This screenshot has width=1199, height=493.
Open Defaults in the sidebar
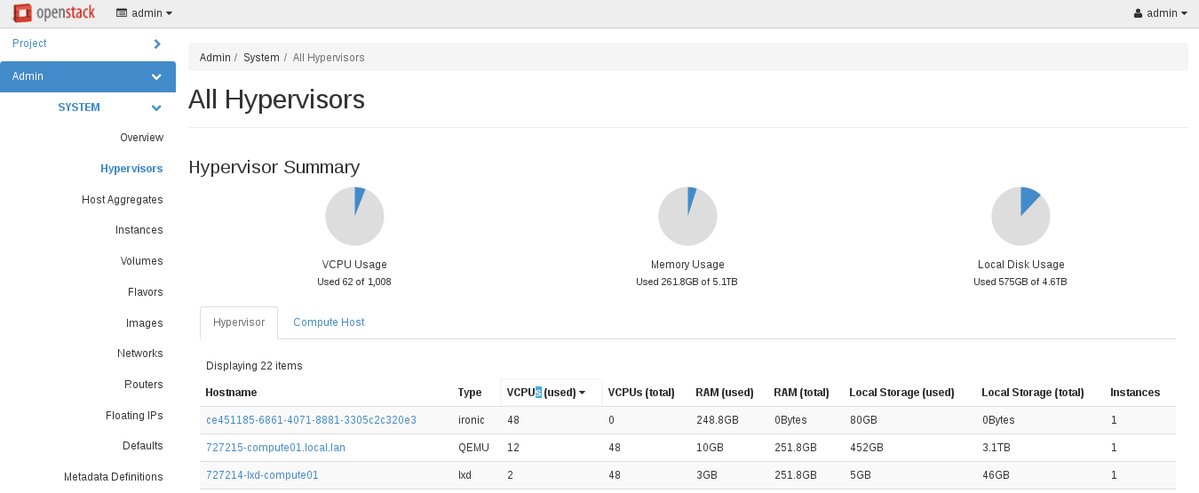tap(143, 446)
